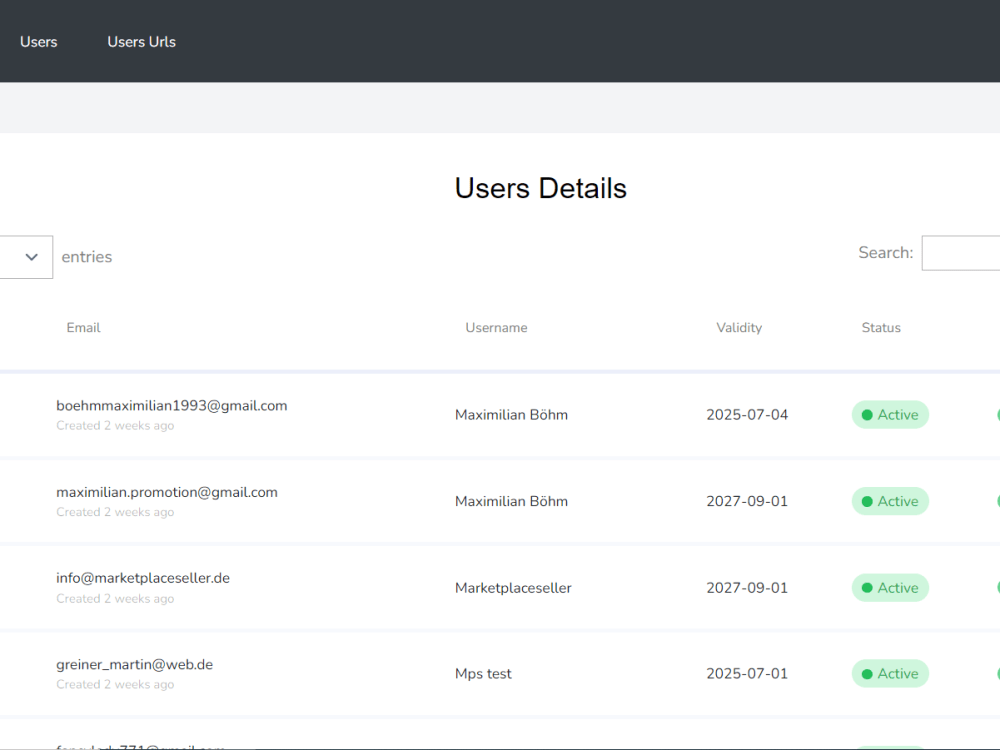The image size is (1000, 750).
Task: Open the Users Urls page
Action: (x=141, y=42)
